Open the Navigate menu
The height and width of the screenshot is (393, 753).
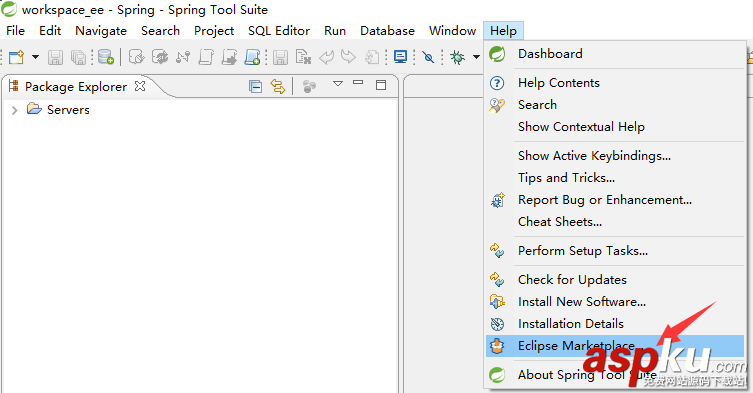[x=101, y=31]
